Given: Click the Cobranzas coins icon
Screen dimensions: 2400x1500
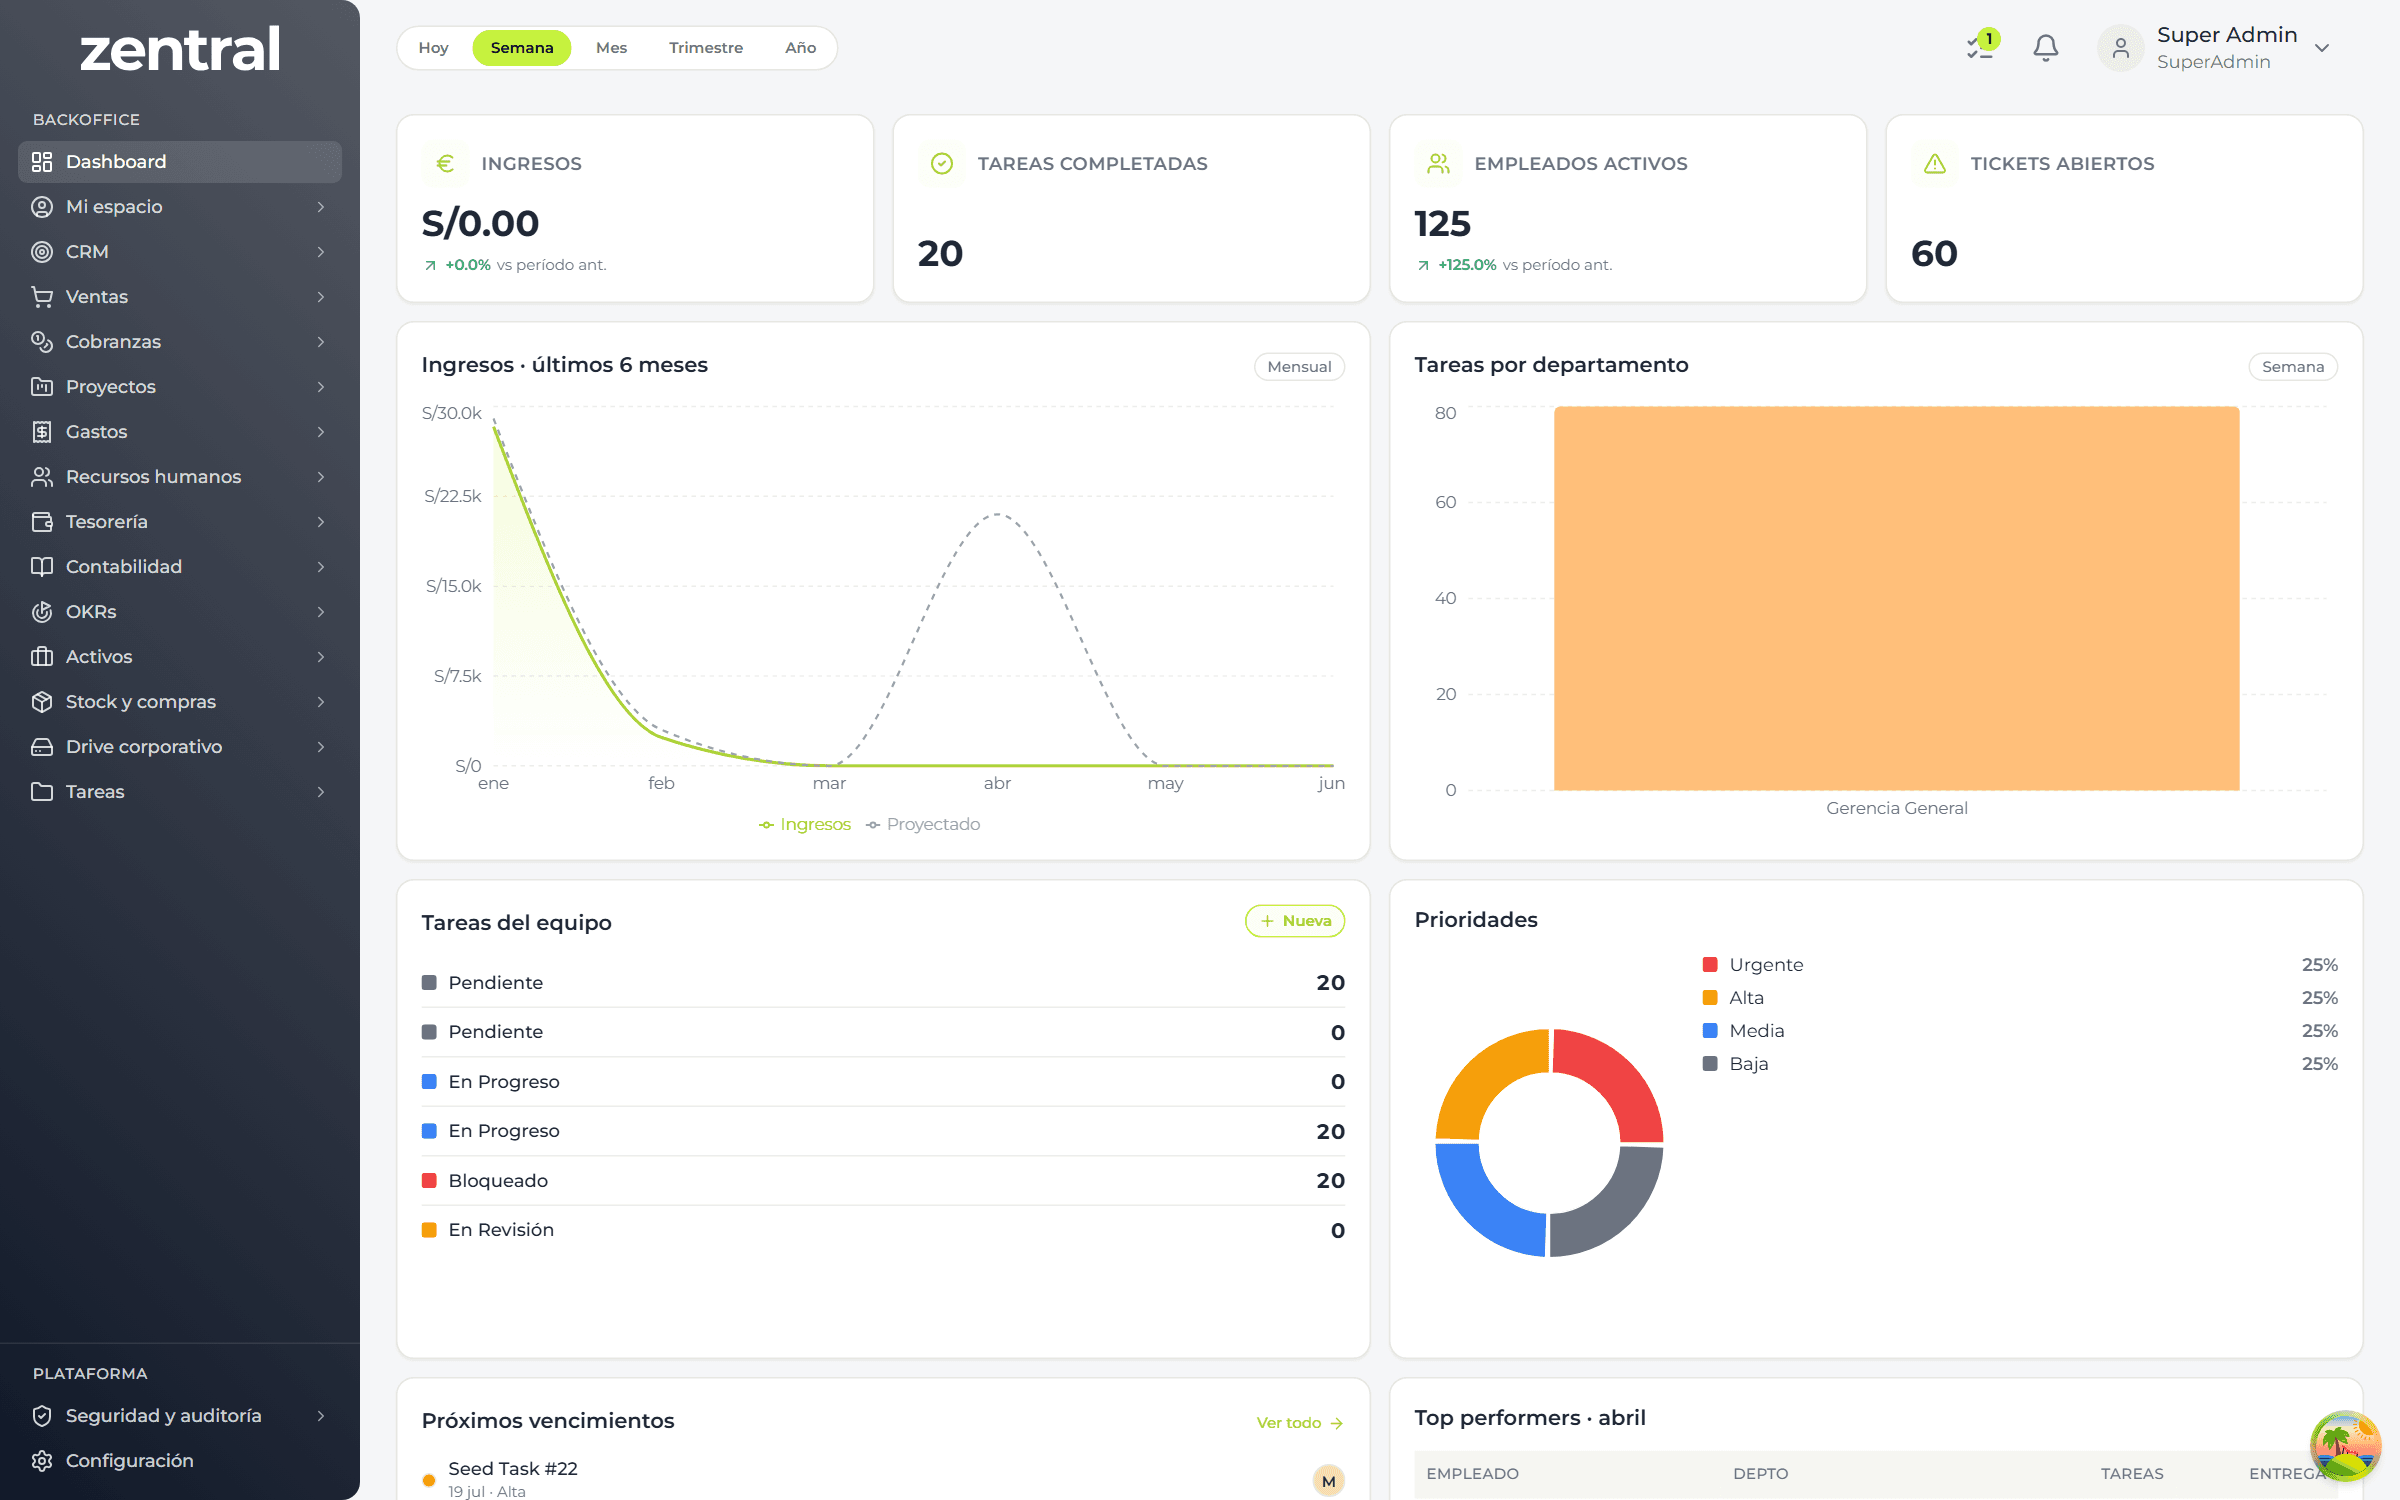Looking at the screenshot, I should [x=42, y=342].
